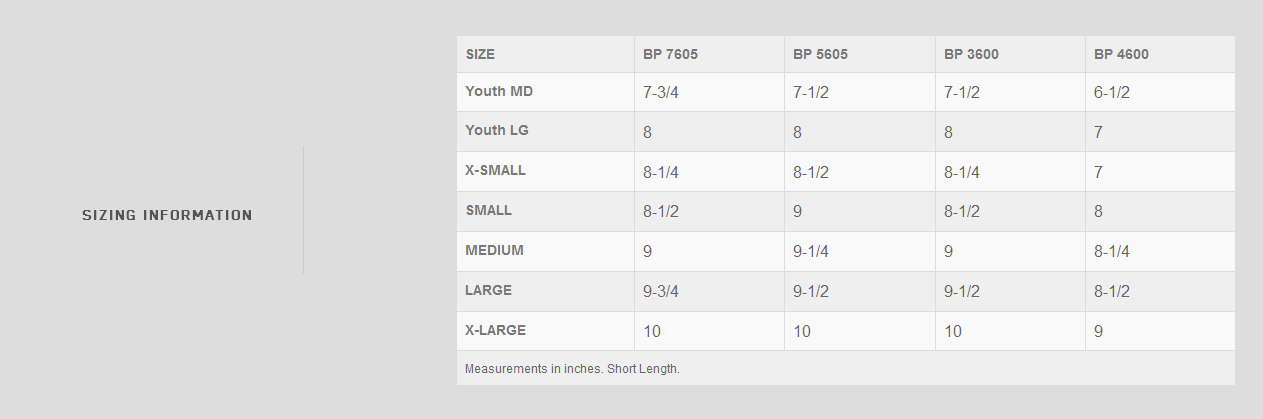Click the X-SMALL row label
Image resolution: width=1263 pixels, height=419 pixels.
tap(495, 170)
